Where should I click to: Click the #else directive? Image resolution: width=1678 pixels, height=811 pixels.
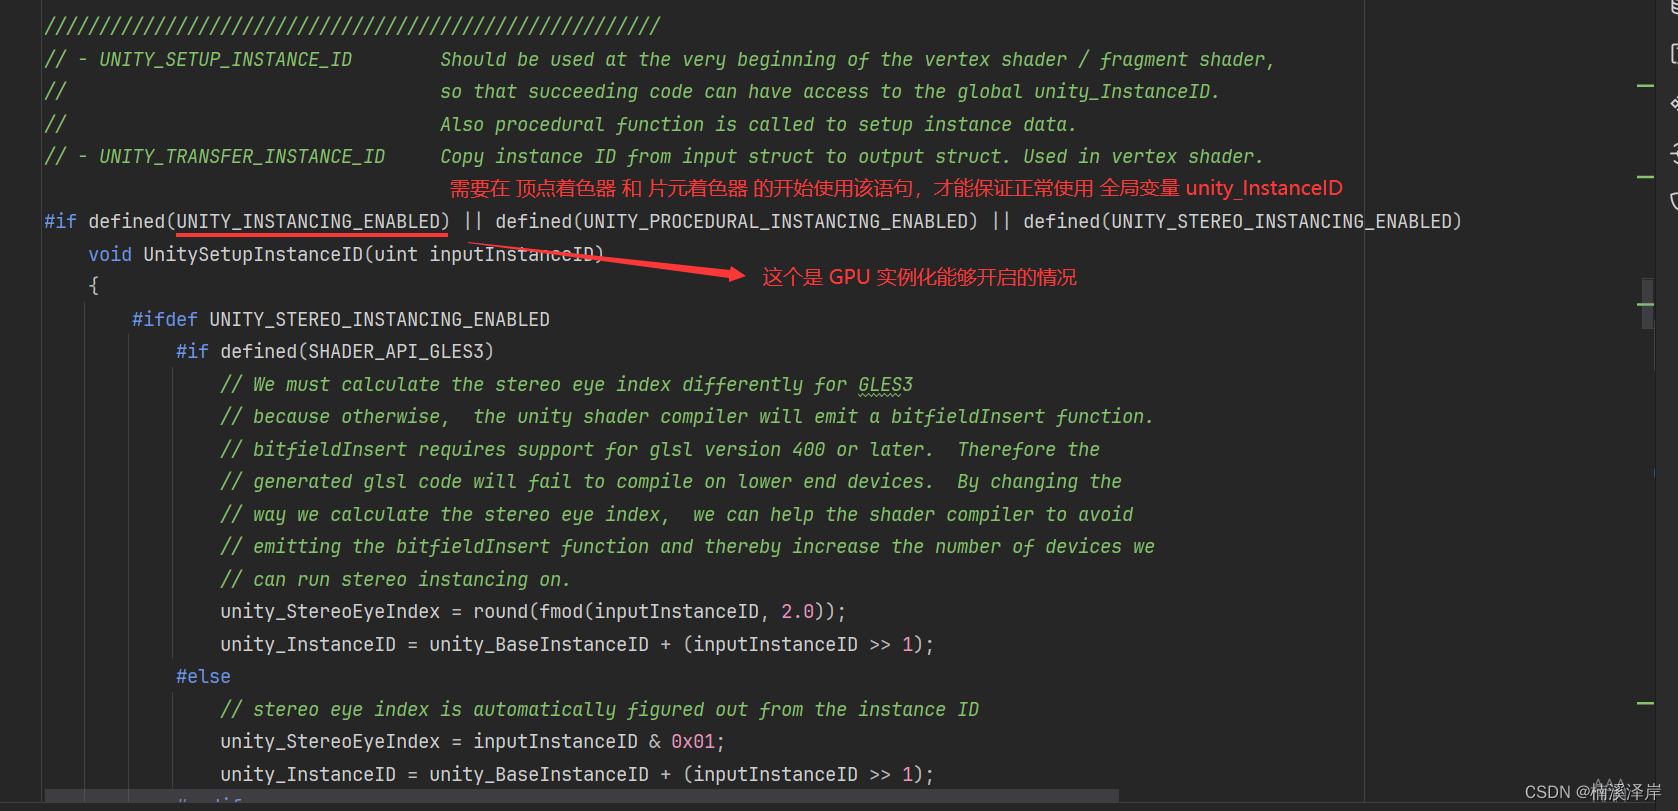[x=203, y=676]
